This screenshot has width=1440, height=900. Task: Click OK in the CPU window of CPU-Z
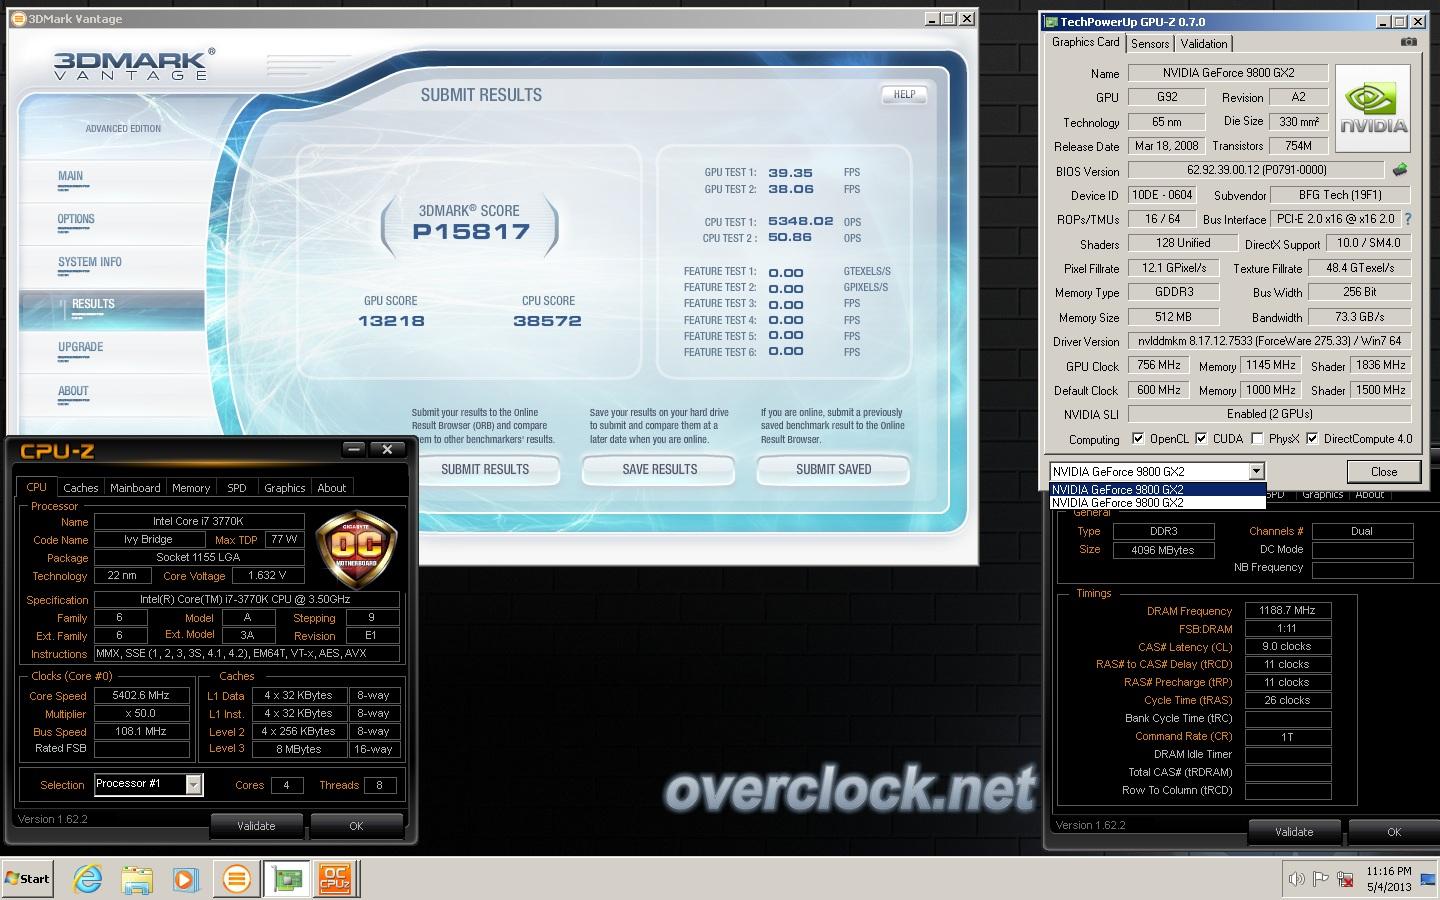click(x=356, y=826)
